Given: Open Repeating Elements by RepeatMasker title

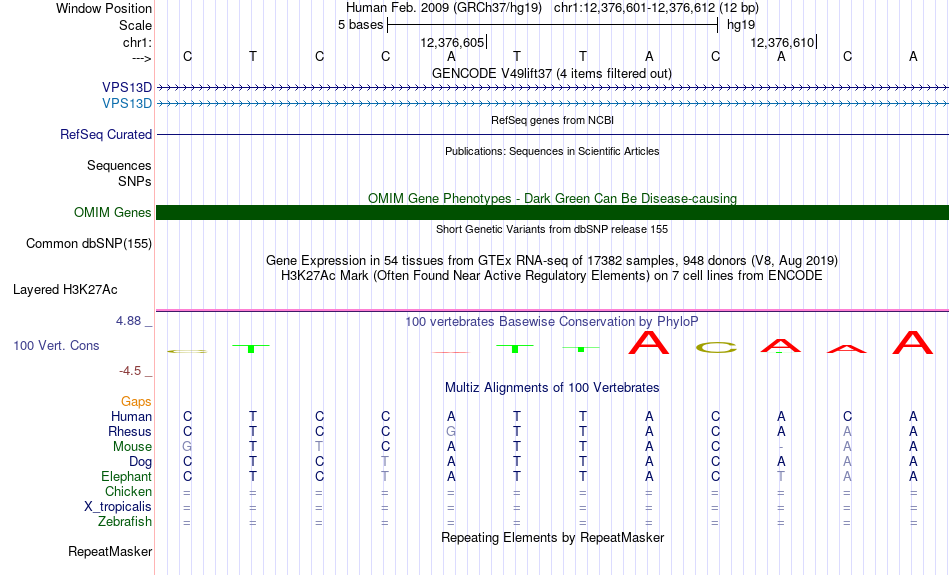Looking at the screenshot, I should 553,538.
